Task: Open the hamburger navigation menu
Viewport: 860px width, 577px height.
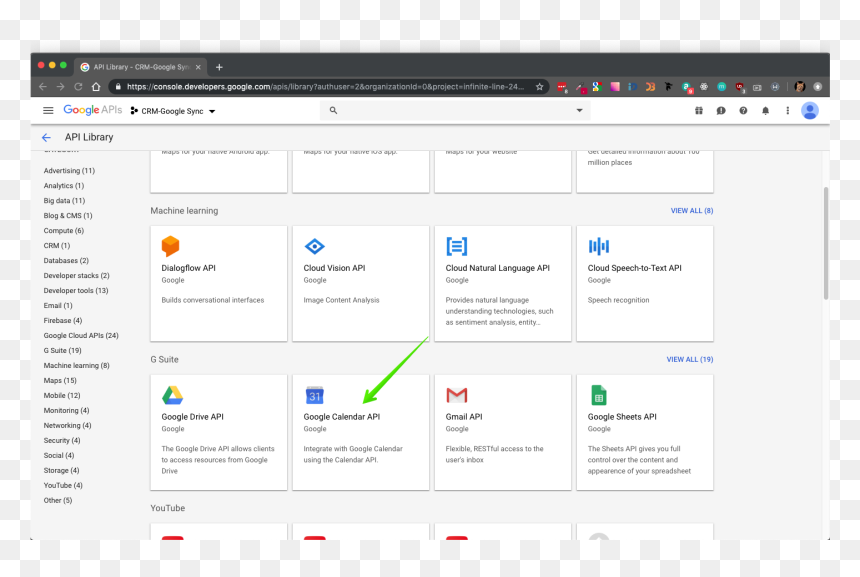Action: (x=48, y=110)
